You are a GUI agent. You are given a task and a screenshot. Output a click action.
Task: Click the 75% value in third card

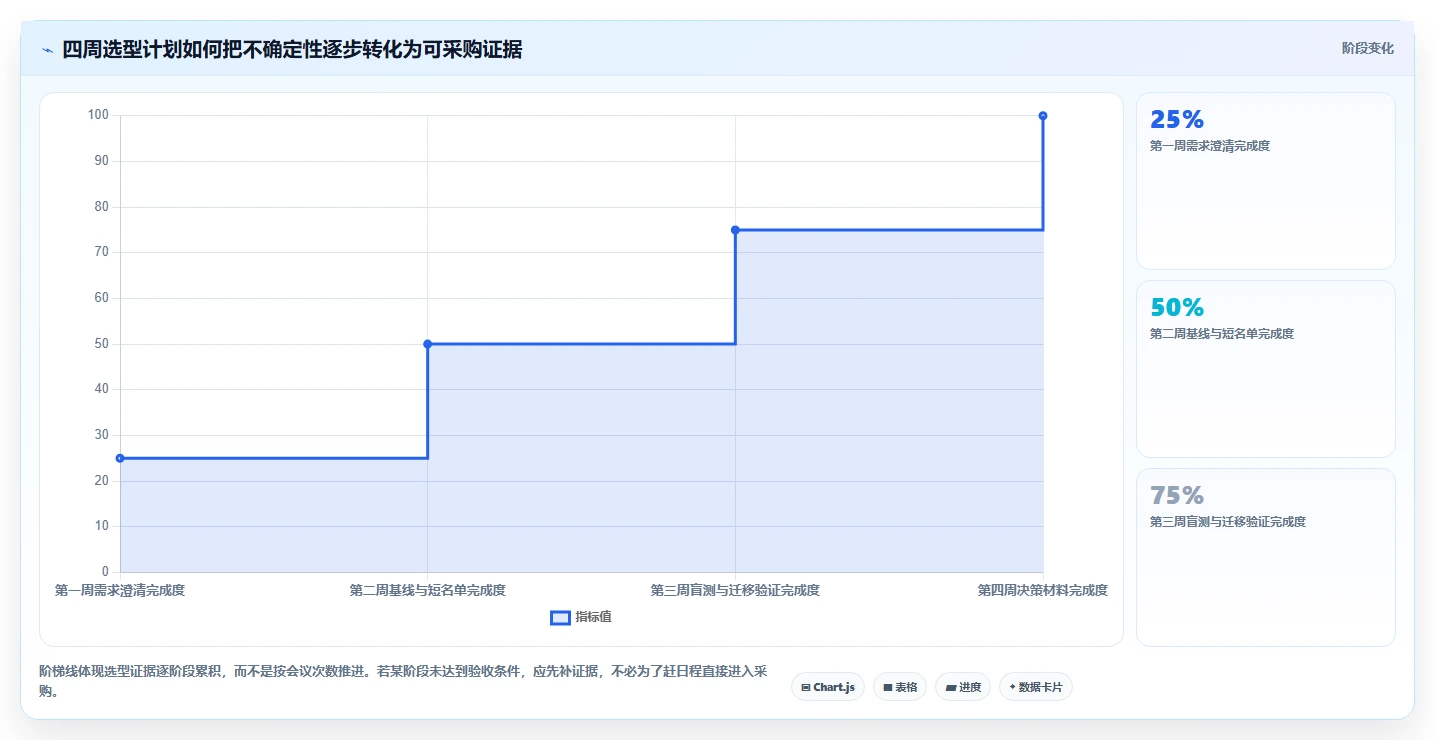[1177, 496]
